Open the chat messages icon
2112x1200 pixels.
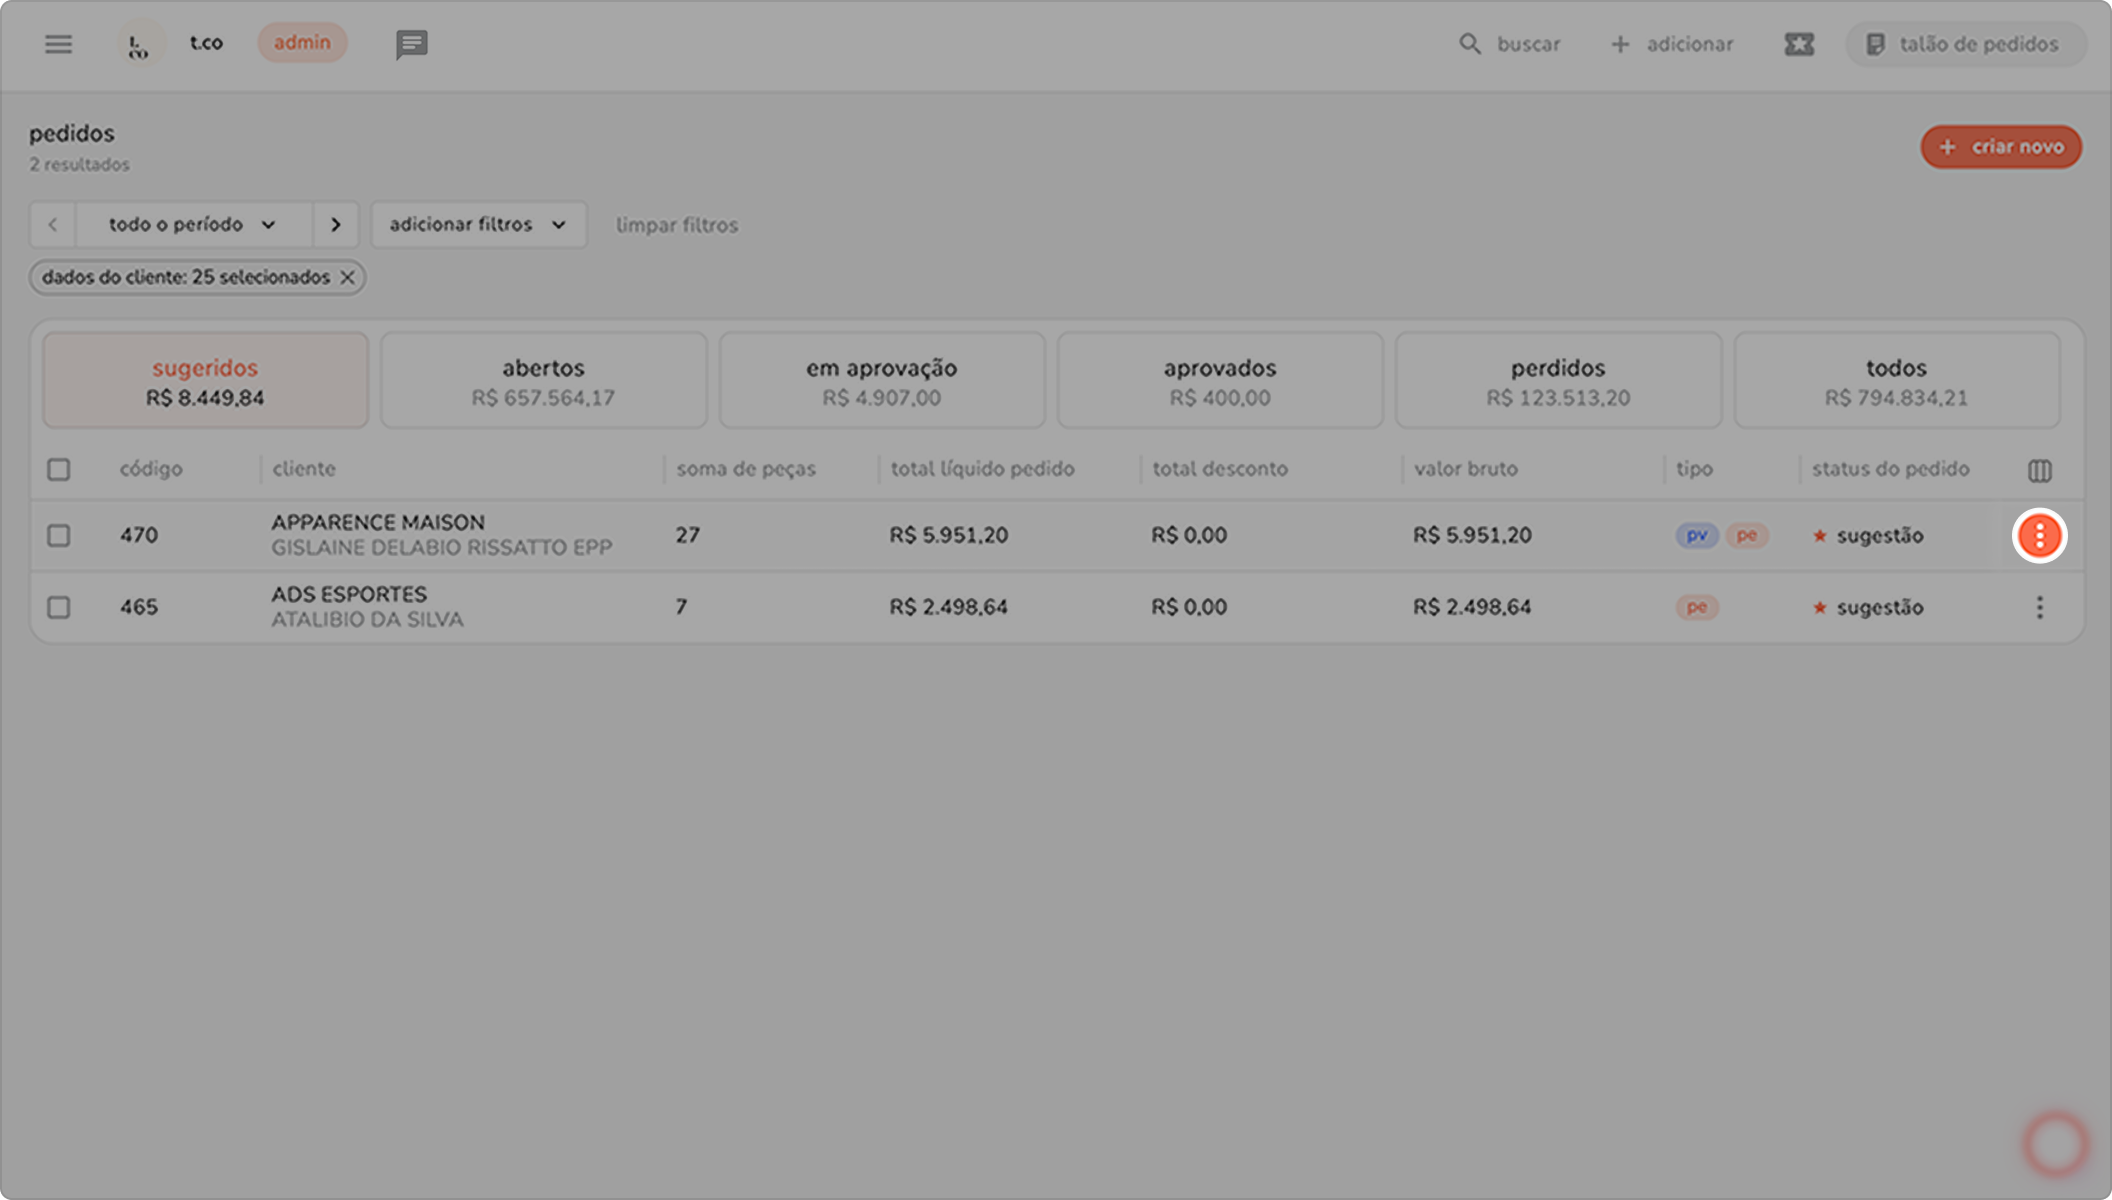pyautogui.click(x=411, y=44)
